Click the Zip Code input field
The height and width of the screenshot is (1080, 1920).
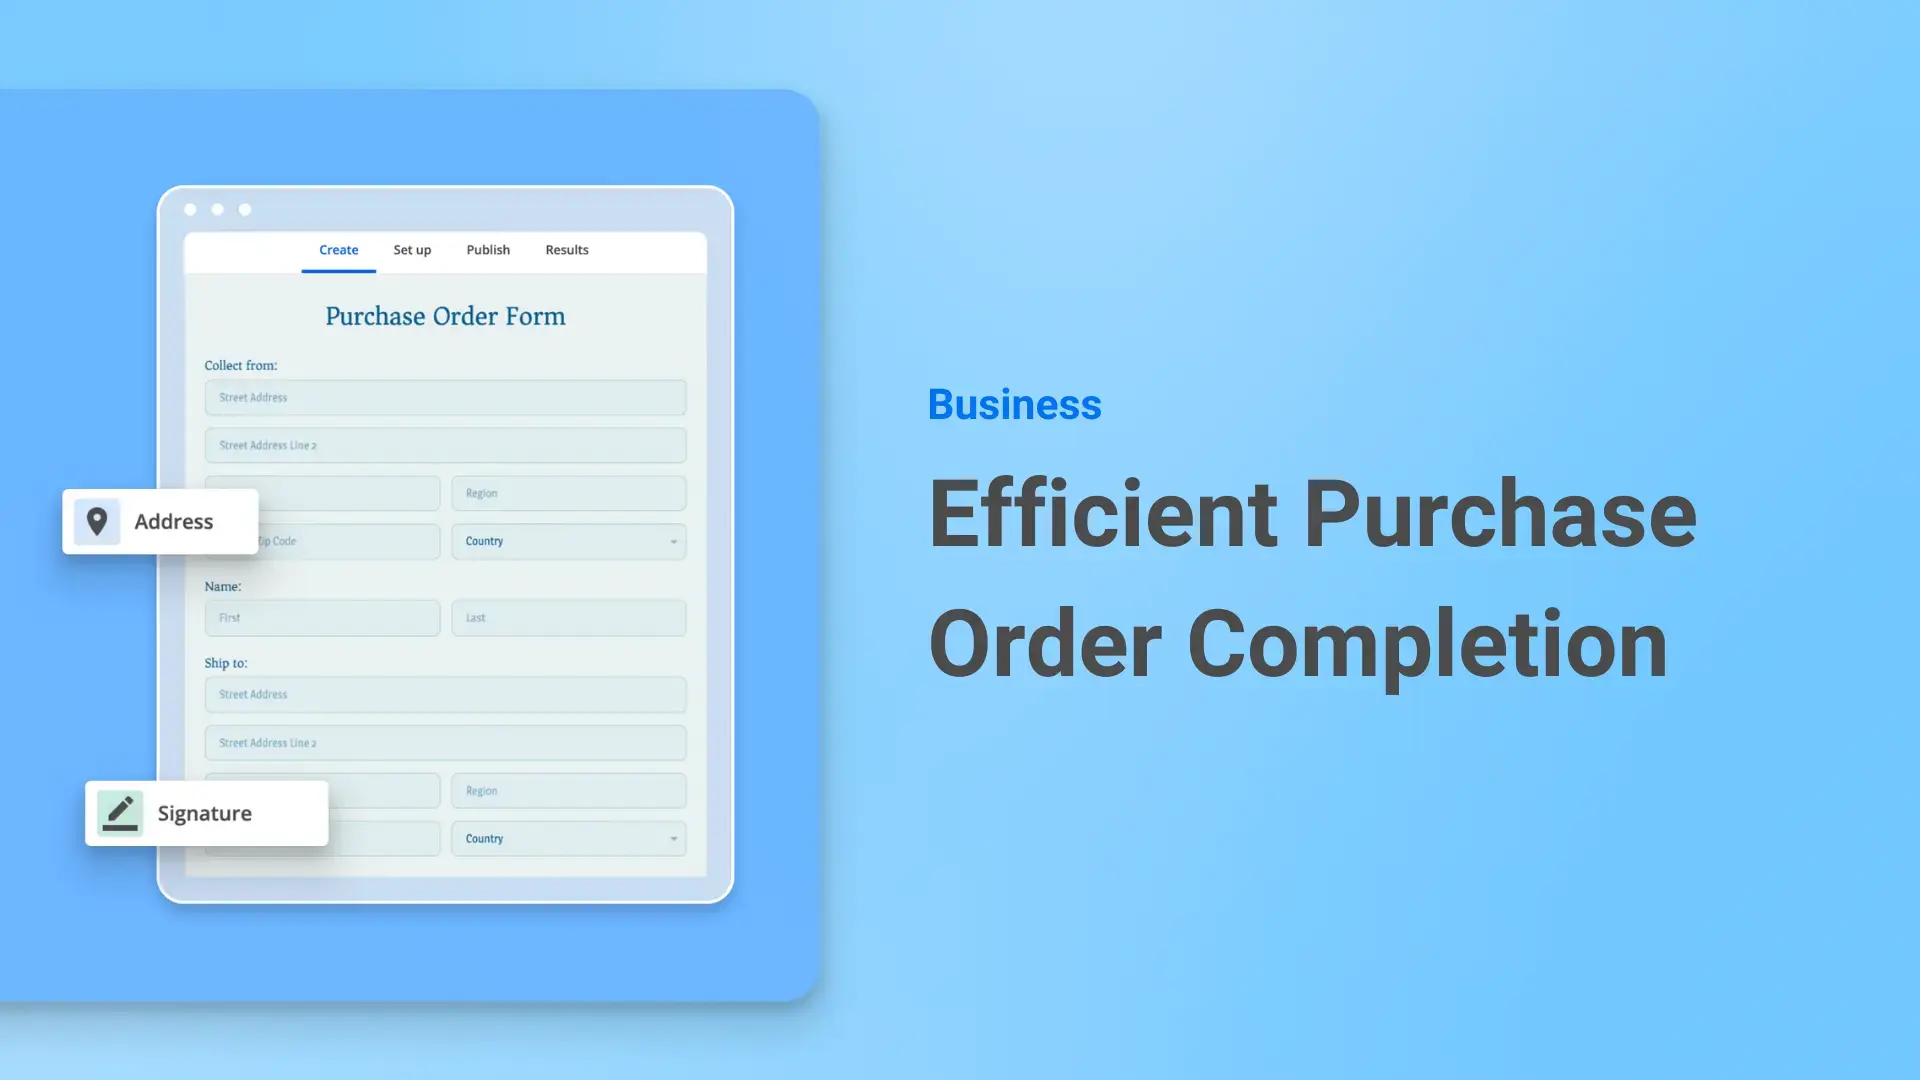[320, 541]
